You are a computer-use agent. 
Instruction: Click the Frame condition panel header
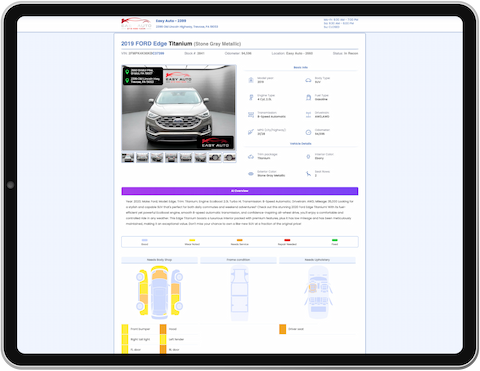tap(238, 260)
